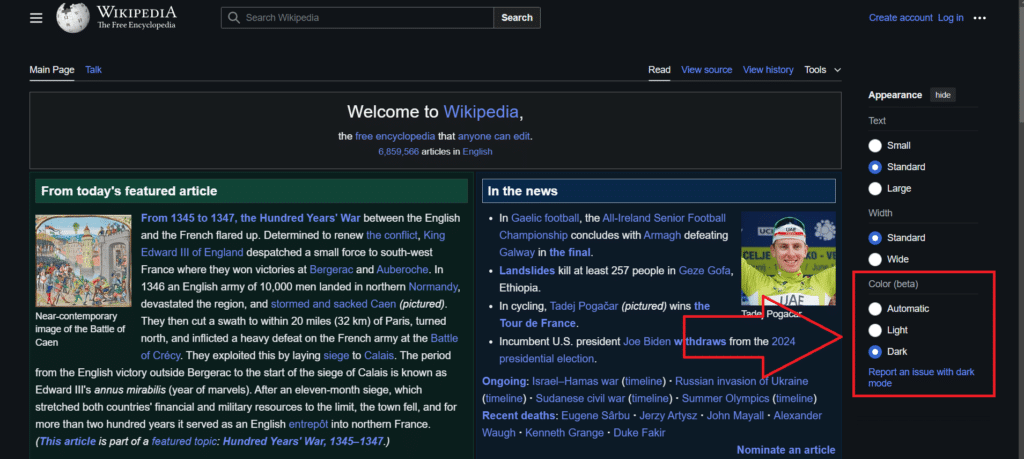Screen dimensions: 1024x459
Task: Open the Gaelic football link
Action: 545,218
